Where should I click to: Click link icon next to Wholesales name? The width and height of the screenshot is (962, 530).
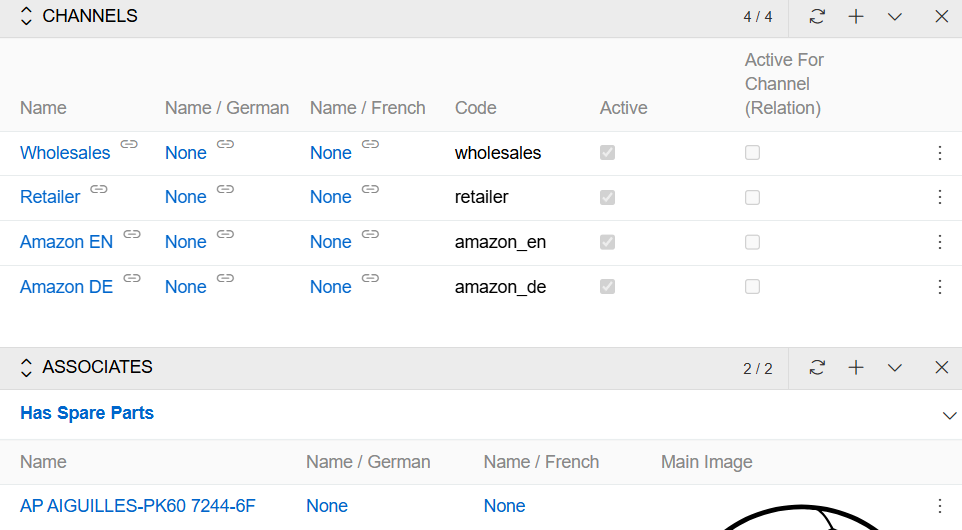[x=129, y=144]
